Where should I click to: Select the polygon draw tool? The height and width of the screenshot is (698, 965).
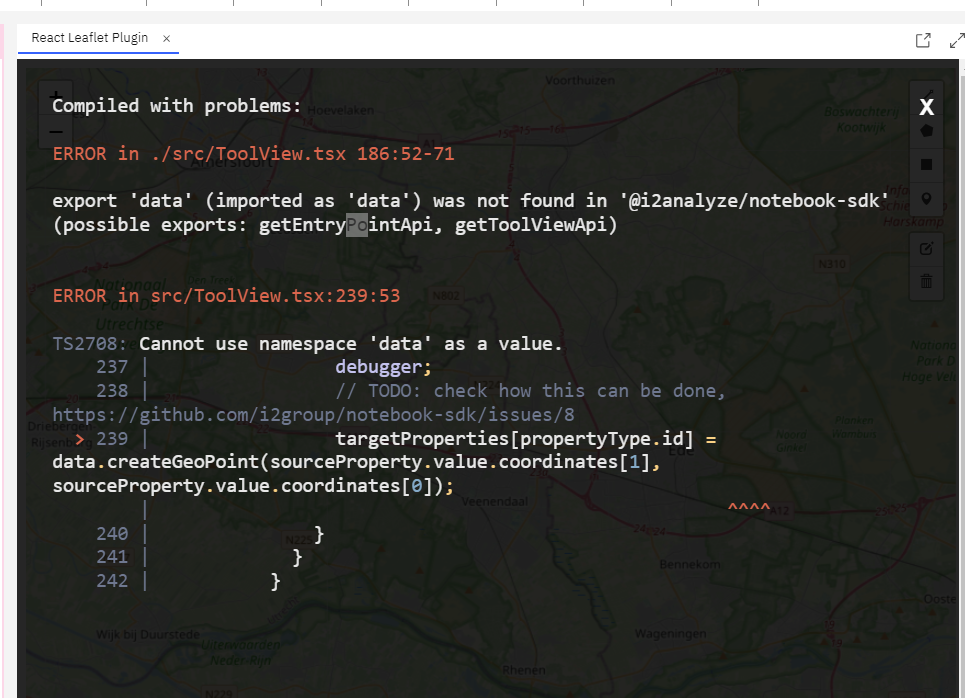pyautogui.click(x=926, y=131)
